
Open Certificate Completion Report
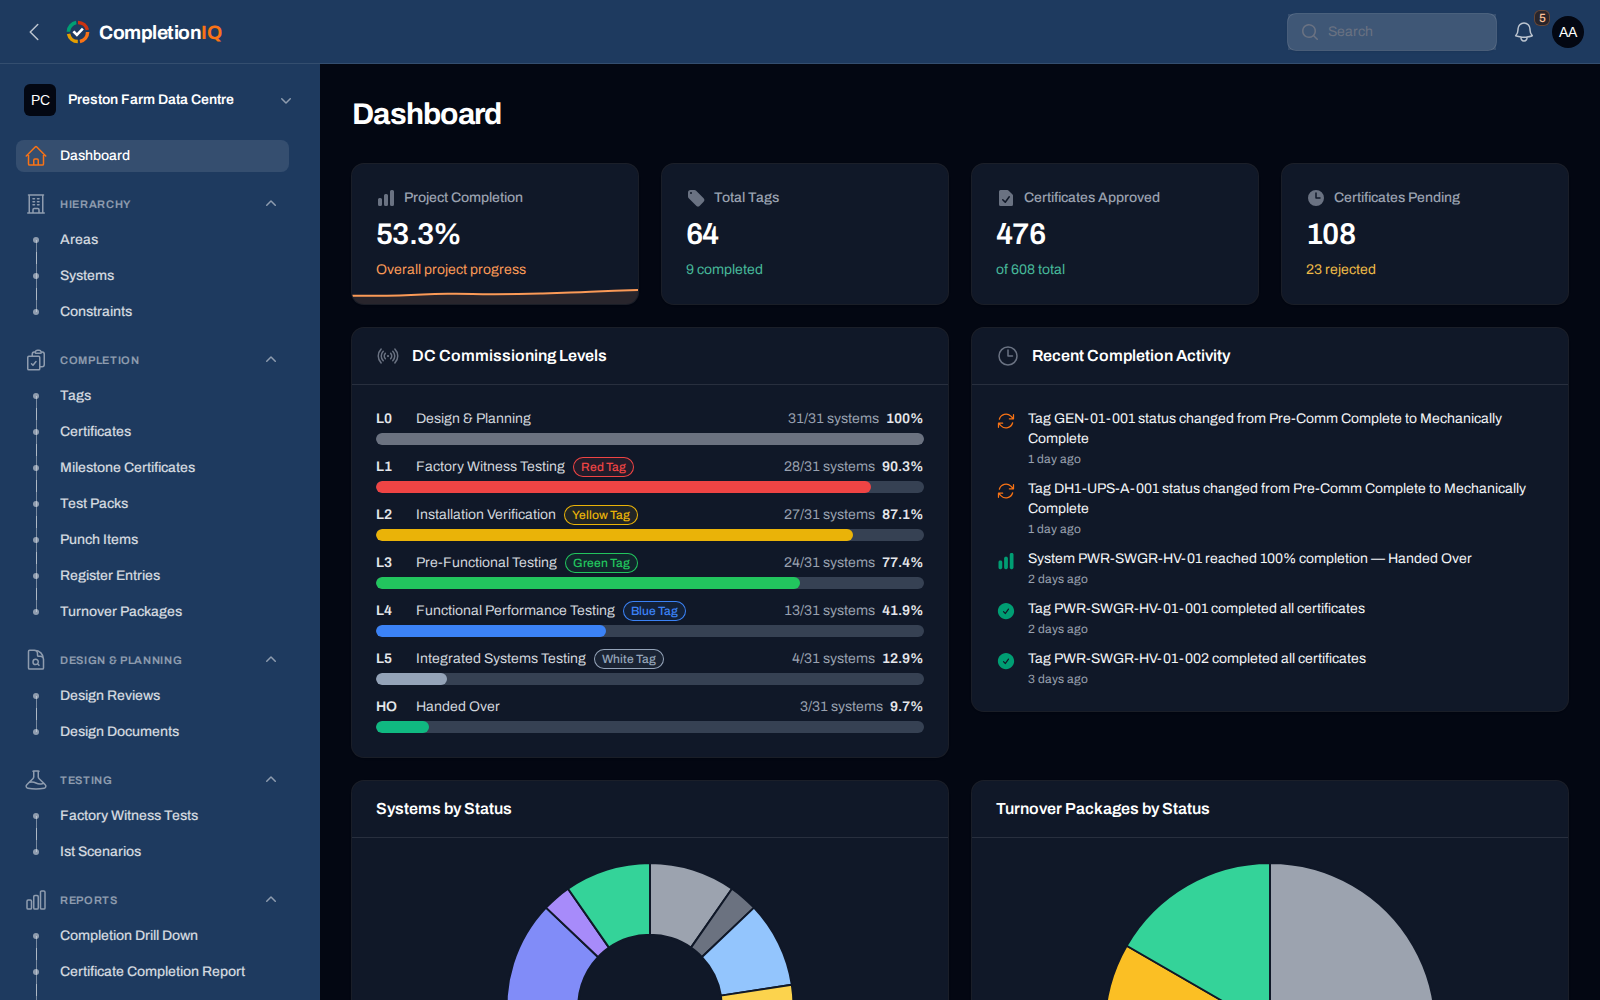coord(152,972)
